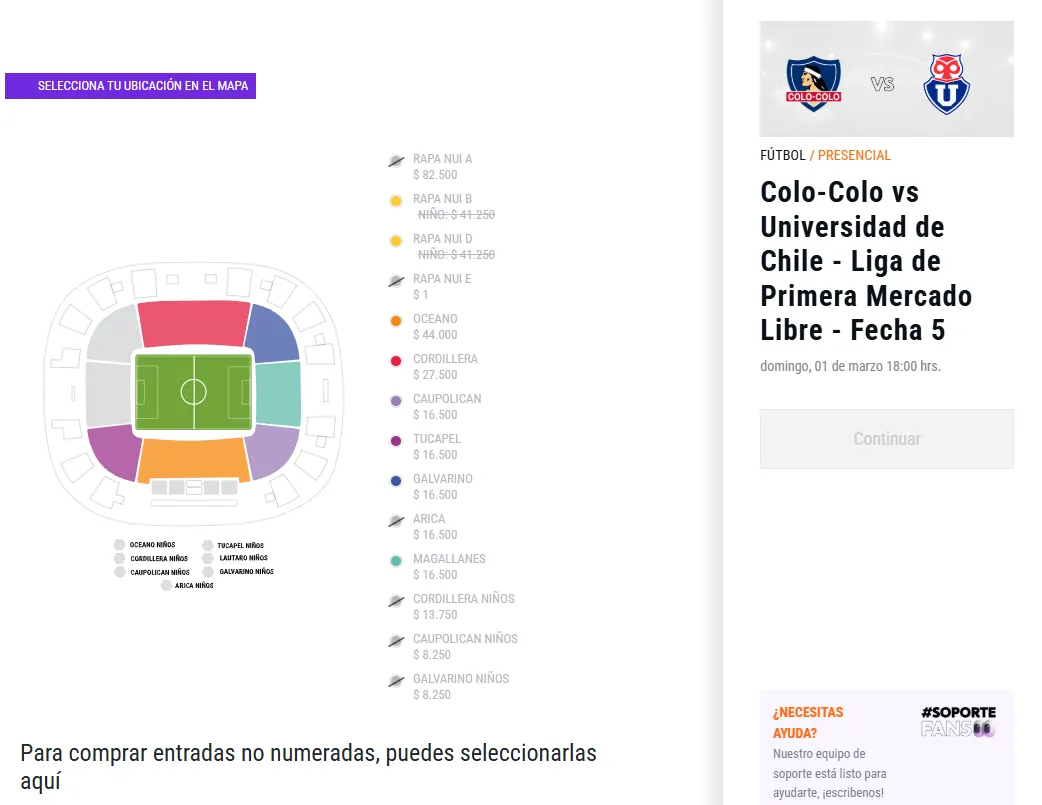Click the SELECCIONA TU UBICACIÓN banner
This screenshot has height=805, width=1042.
[x=131, y=86]
